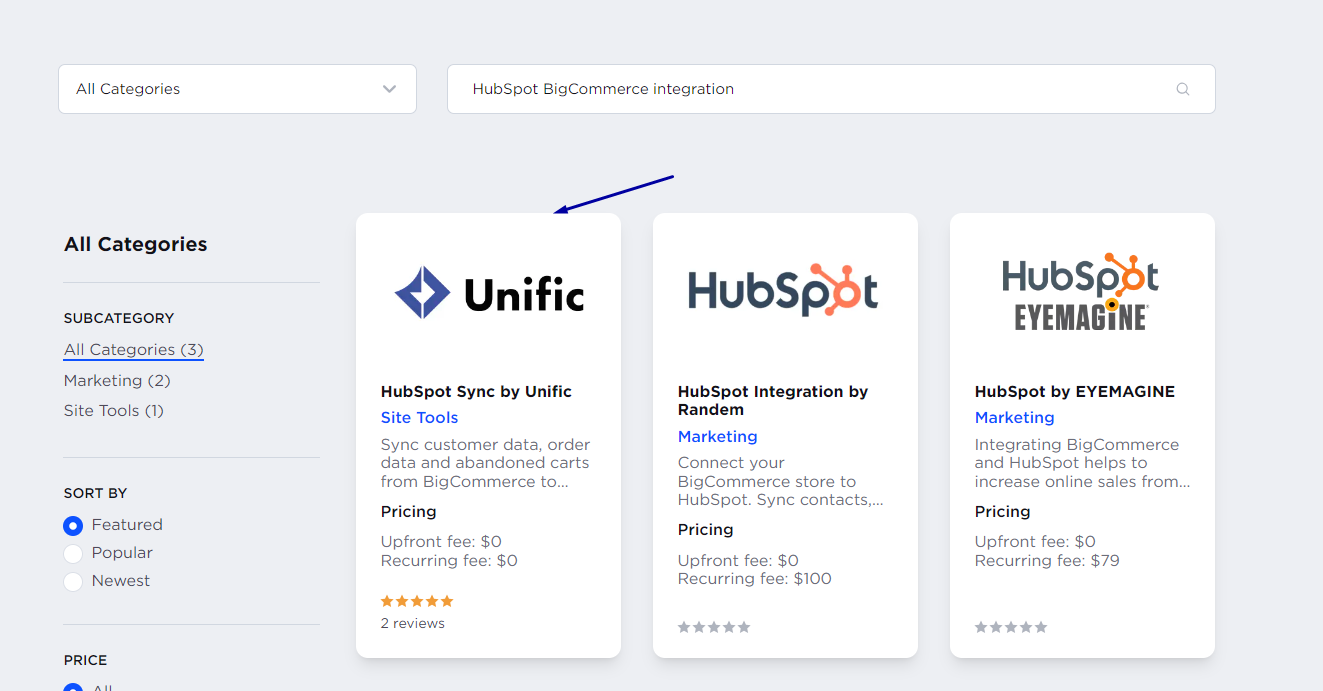Open HubSpot Sync by Unific title

point(476,392)
